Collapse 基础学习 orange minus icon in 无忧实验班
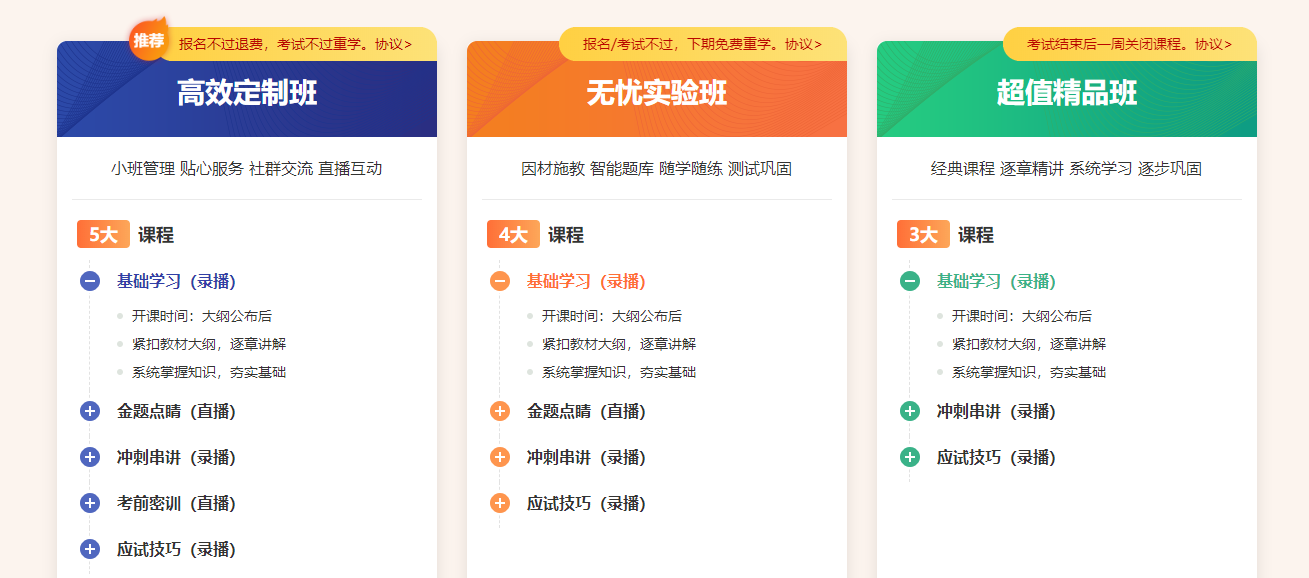The height and width of the screenshot is (578, 1309). tap(500, 281)
